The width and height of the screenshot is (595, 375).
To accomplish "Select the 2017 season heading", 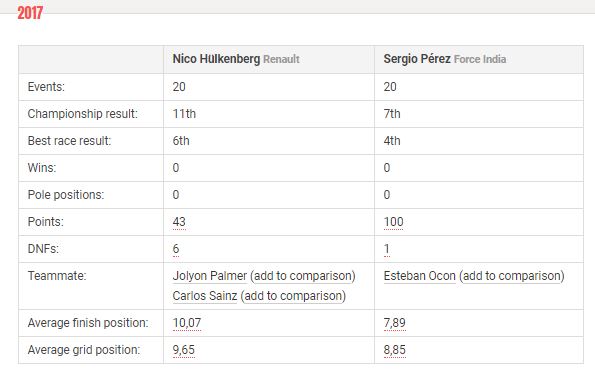I will pos(30,13).
